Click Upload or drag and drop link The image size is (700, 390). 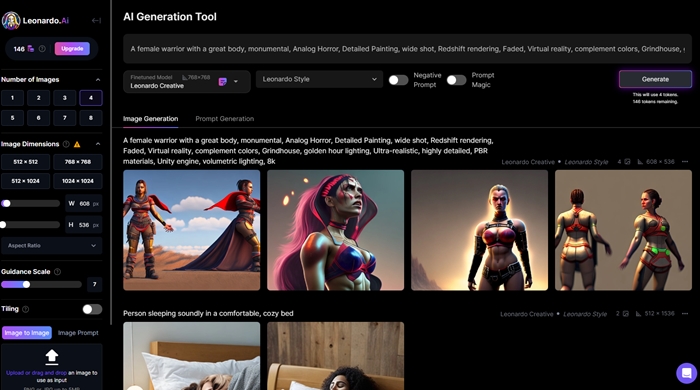(36, 373)
